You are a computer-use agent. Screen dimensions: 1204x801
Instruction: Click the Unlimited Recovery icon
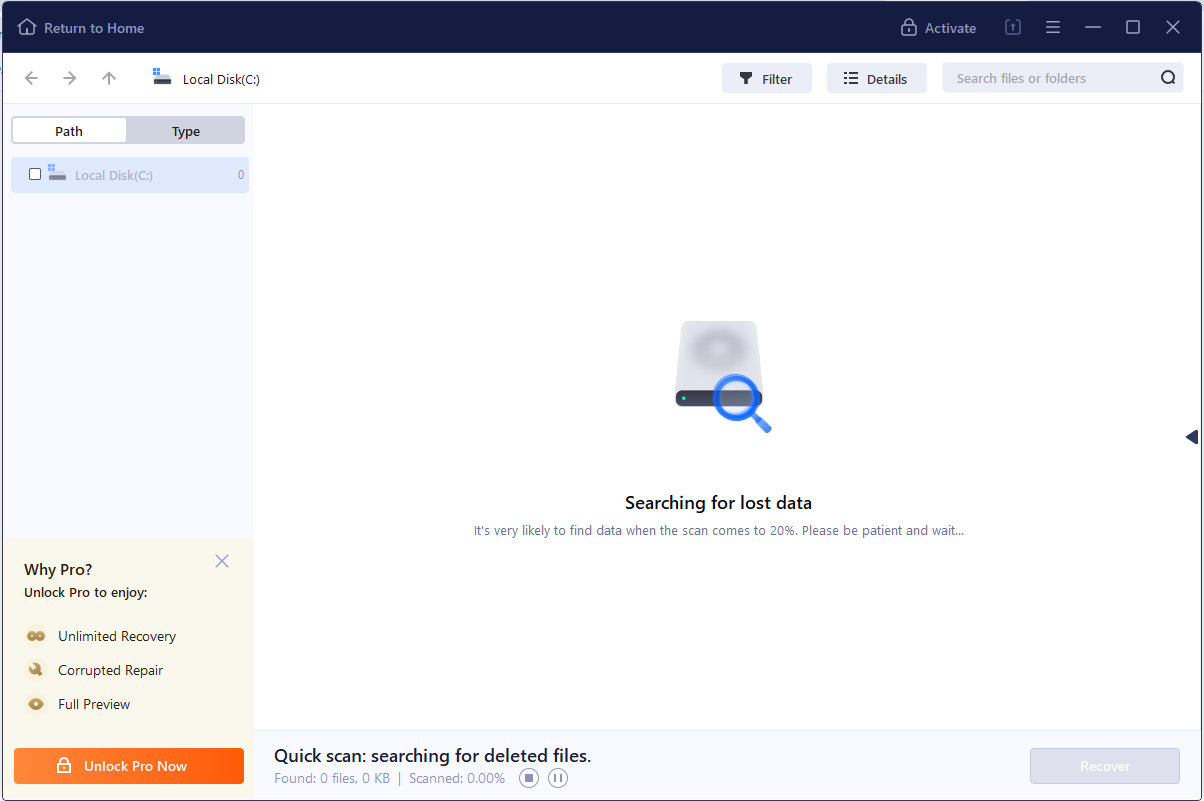click(36, 636)
